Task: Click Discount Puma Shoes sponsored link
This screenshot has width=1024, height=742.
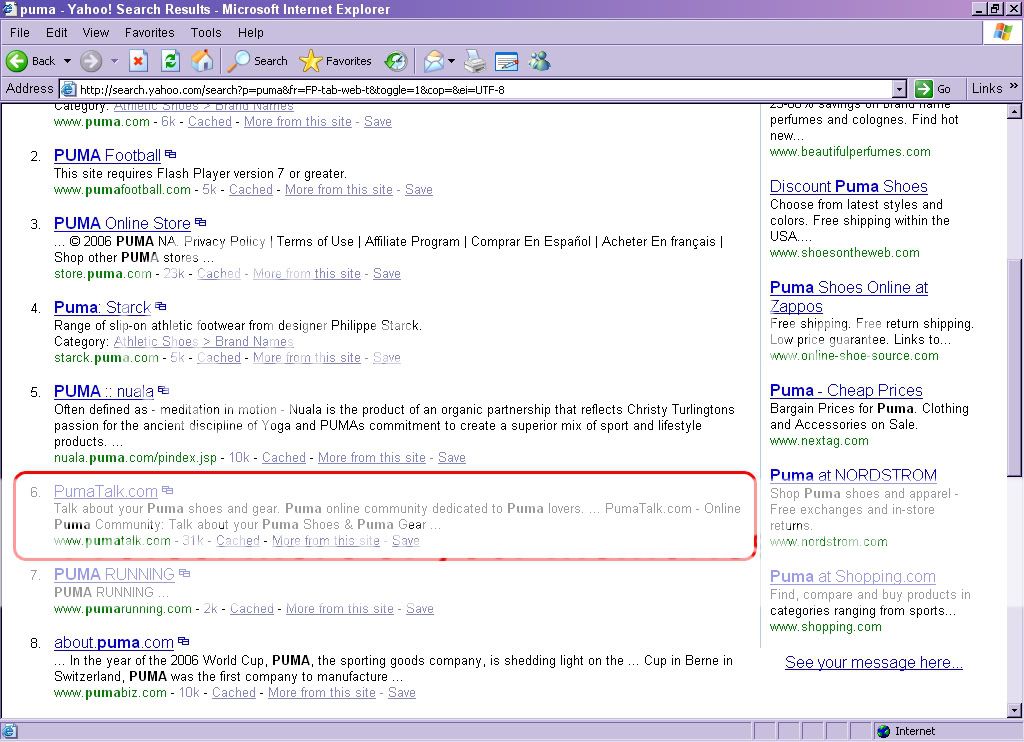Action: tap(848, 186)
